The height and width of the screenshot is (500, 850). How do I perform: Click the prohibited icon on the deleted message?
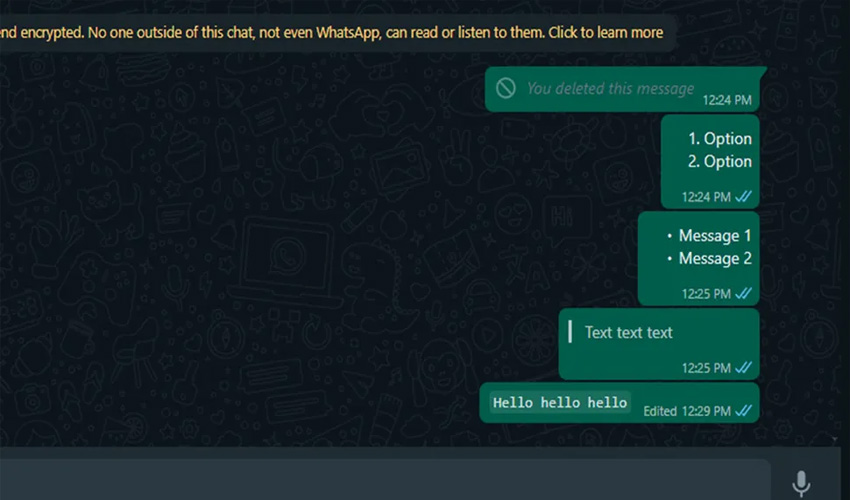[x=505, y=88]
